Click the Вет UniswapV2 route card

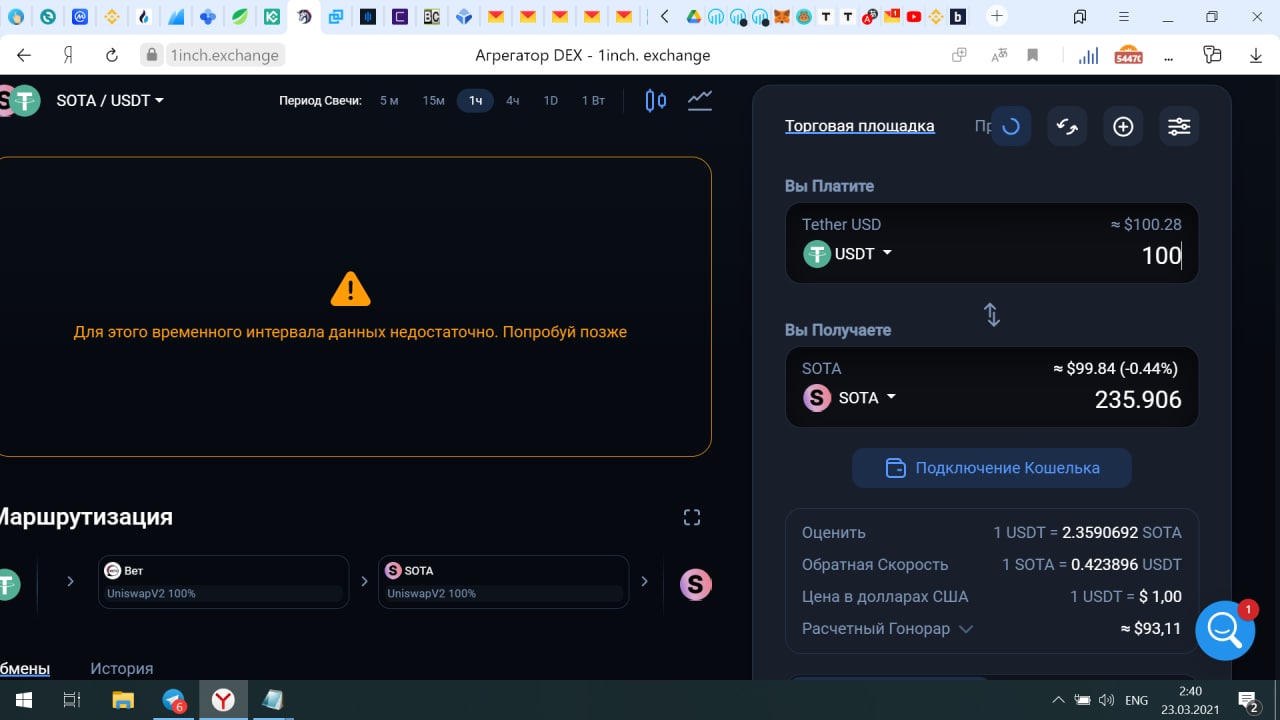click(224, 582)
